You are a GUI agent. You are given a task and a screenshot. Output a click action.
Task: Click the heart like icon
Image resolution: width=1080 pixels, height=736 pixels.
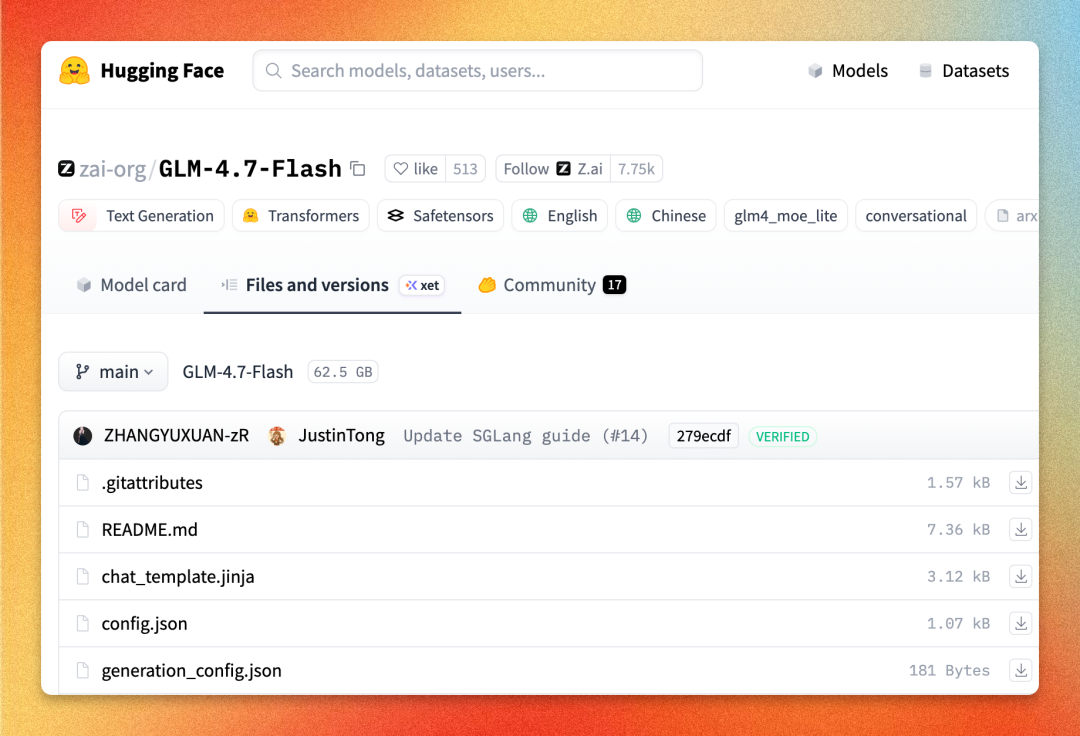(401, 169)
